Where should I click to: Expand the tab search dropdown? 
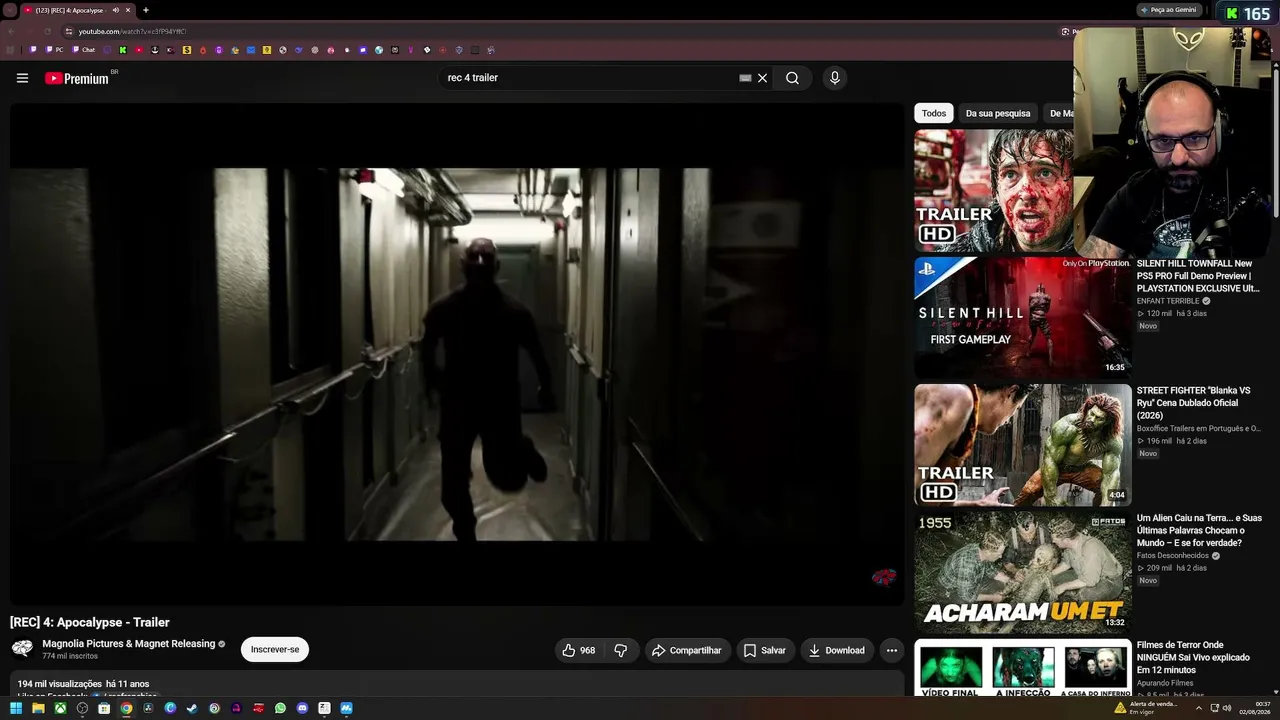pos(10,10)
